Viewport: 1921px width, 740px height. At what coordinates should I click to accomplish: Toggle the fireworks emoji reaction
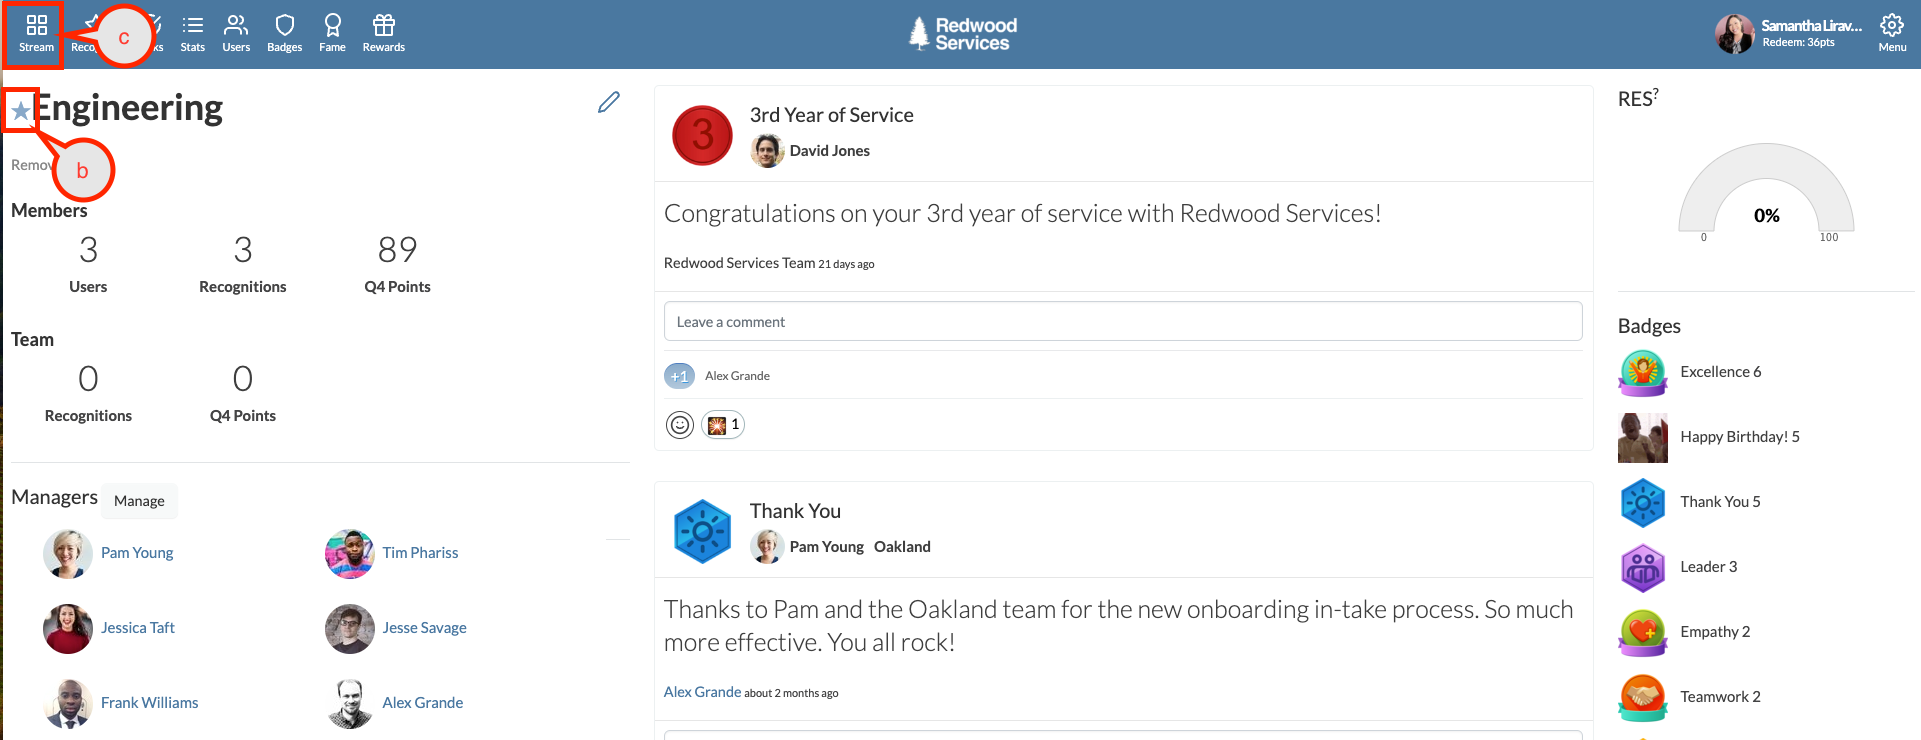pyautogui.click(x=723, y=425)
